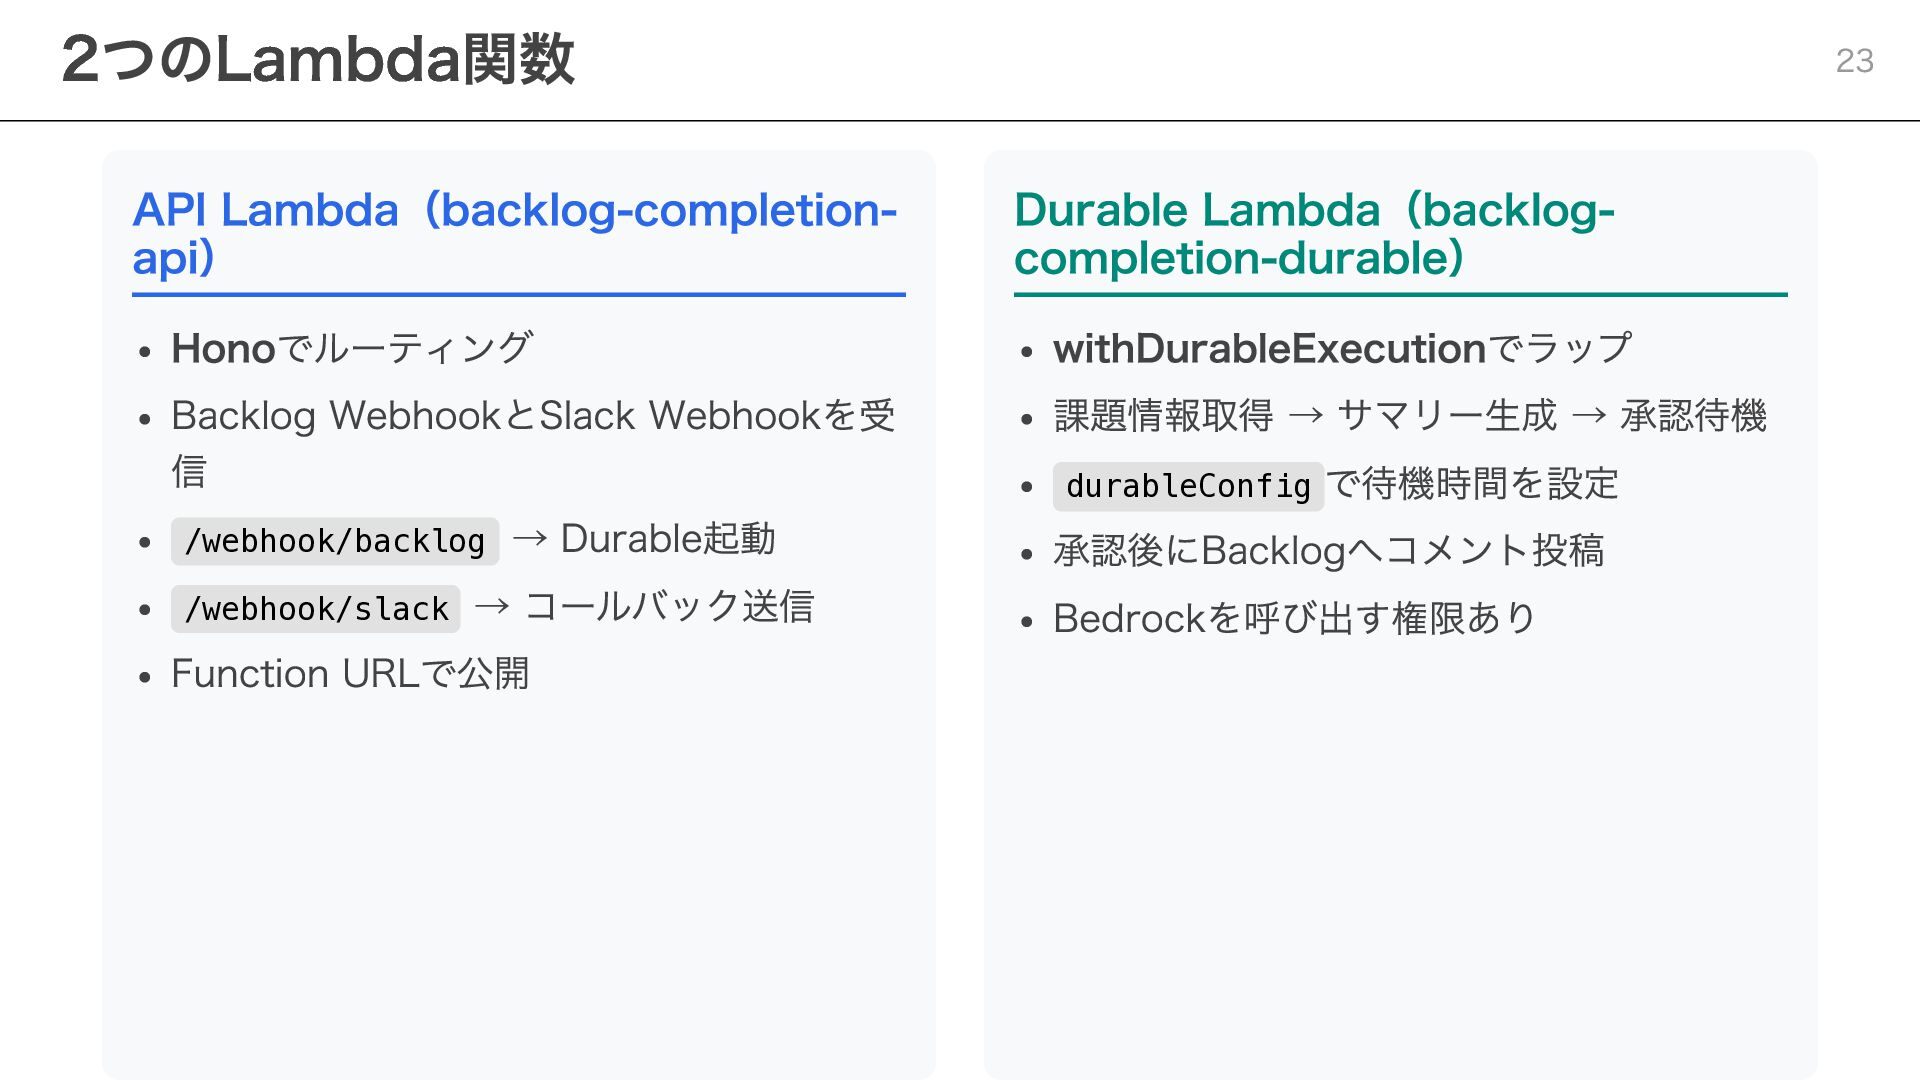Click the durableConfig code chip
Image resolution: width=1920 pixels, height=1080 pixels.
click(x=1188, y=486)
